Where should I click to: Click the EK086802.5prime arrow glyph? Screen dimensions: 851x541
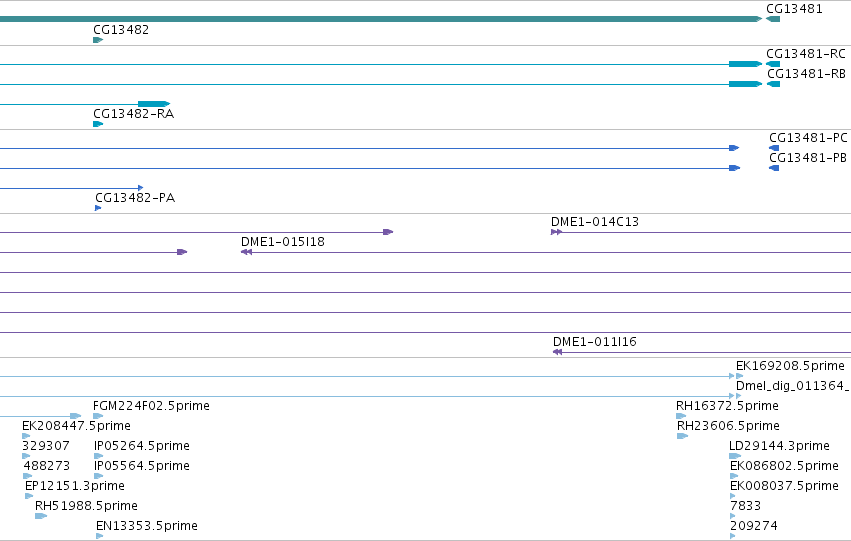tap(734, 476)
